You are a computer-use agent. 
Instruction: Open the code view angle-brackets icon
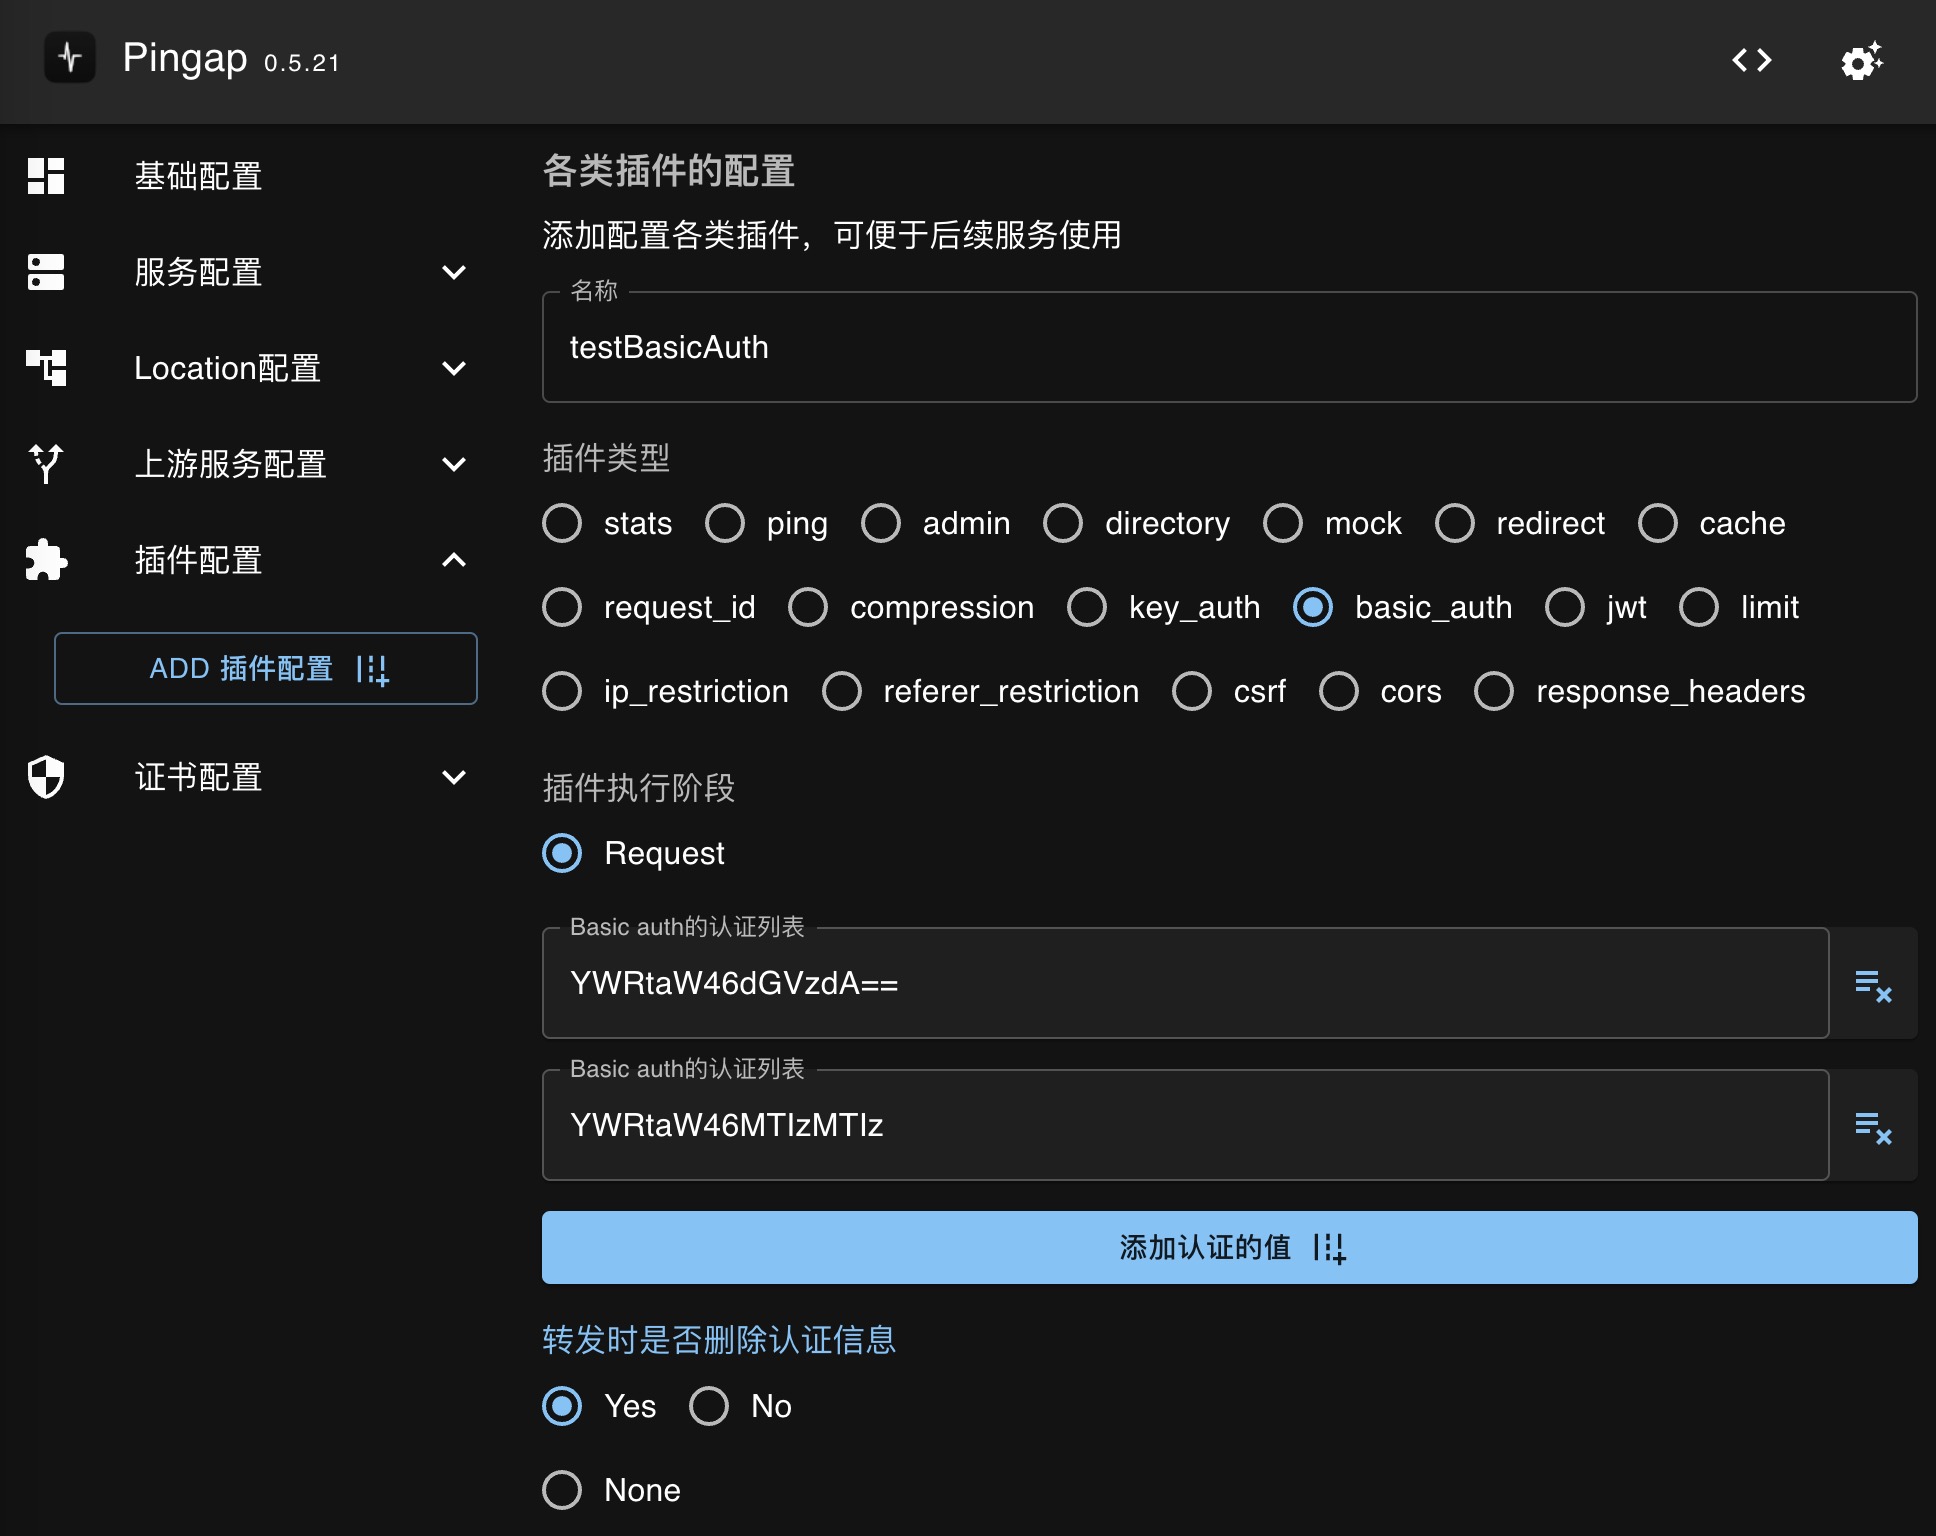click(1752, 60)
